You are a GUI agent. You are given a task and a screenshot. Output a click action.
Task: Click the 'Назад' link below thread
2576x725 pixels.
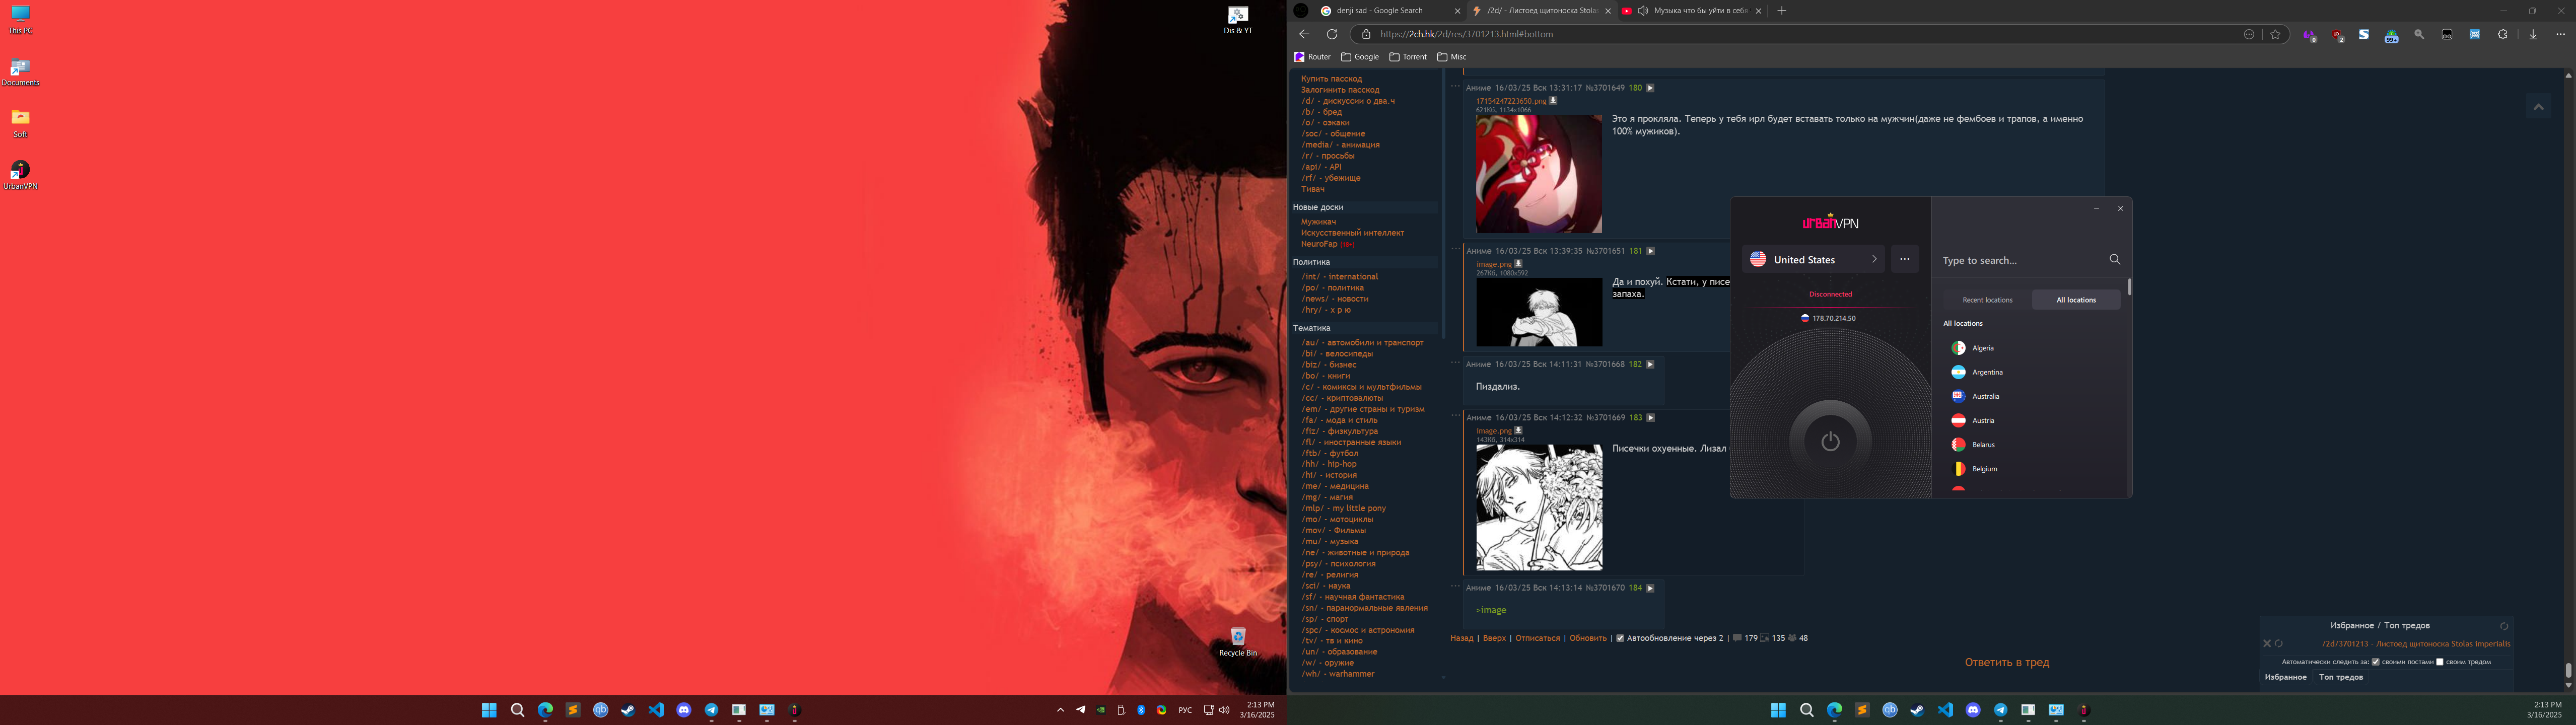[1462, 638]
